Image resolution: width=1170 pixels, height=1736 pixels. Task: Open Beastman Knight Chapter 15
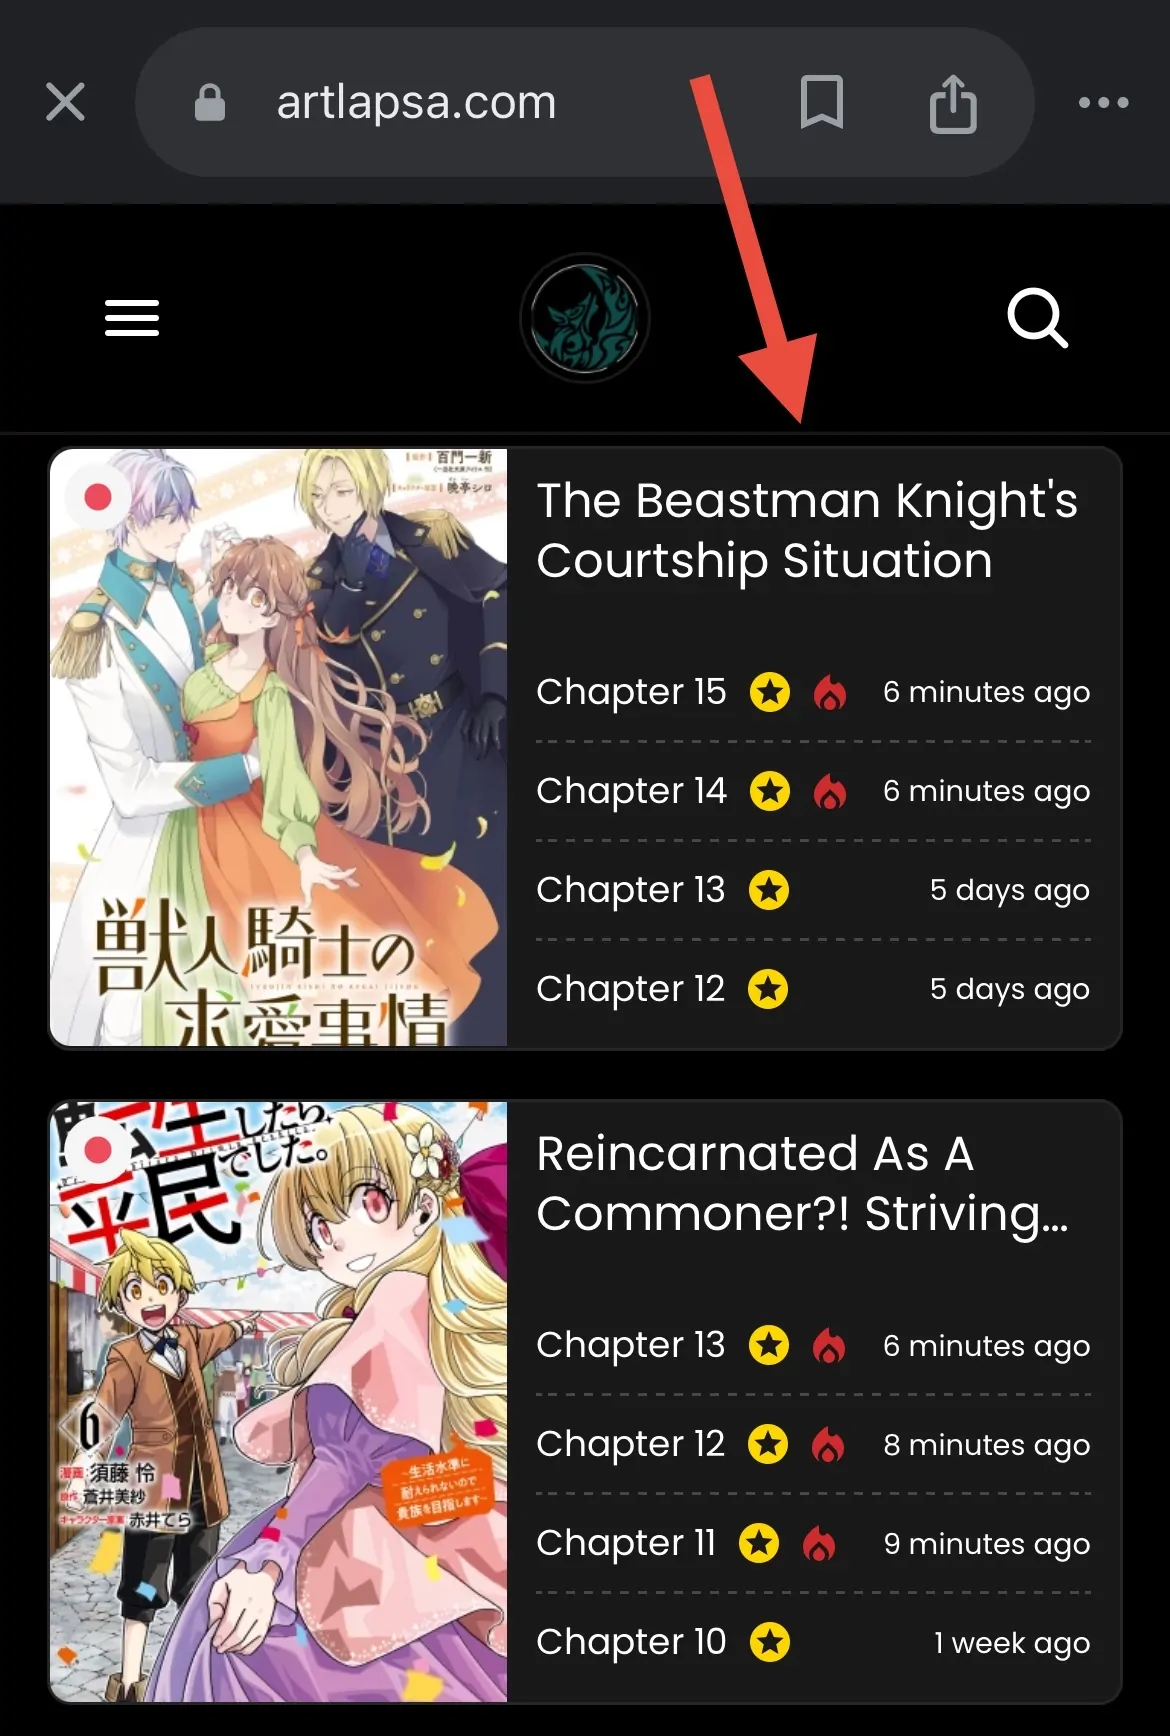tap(631, 692)
